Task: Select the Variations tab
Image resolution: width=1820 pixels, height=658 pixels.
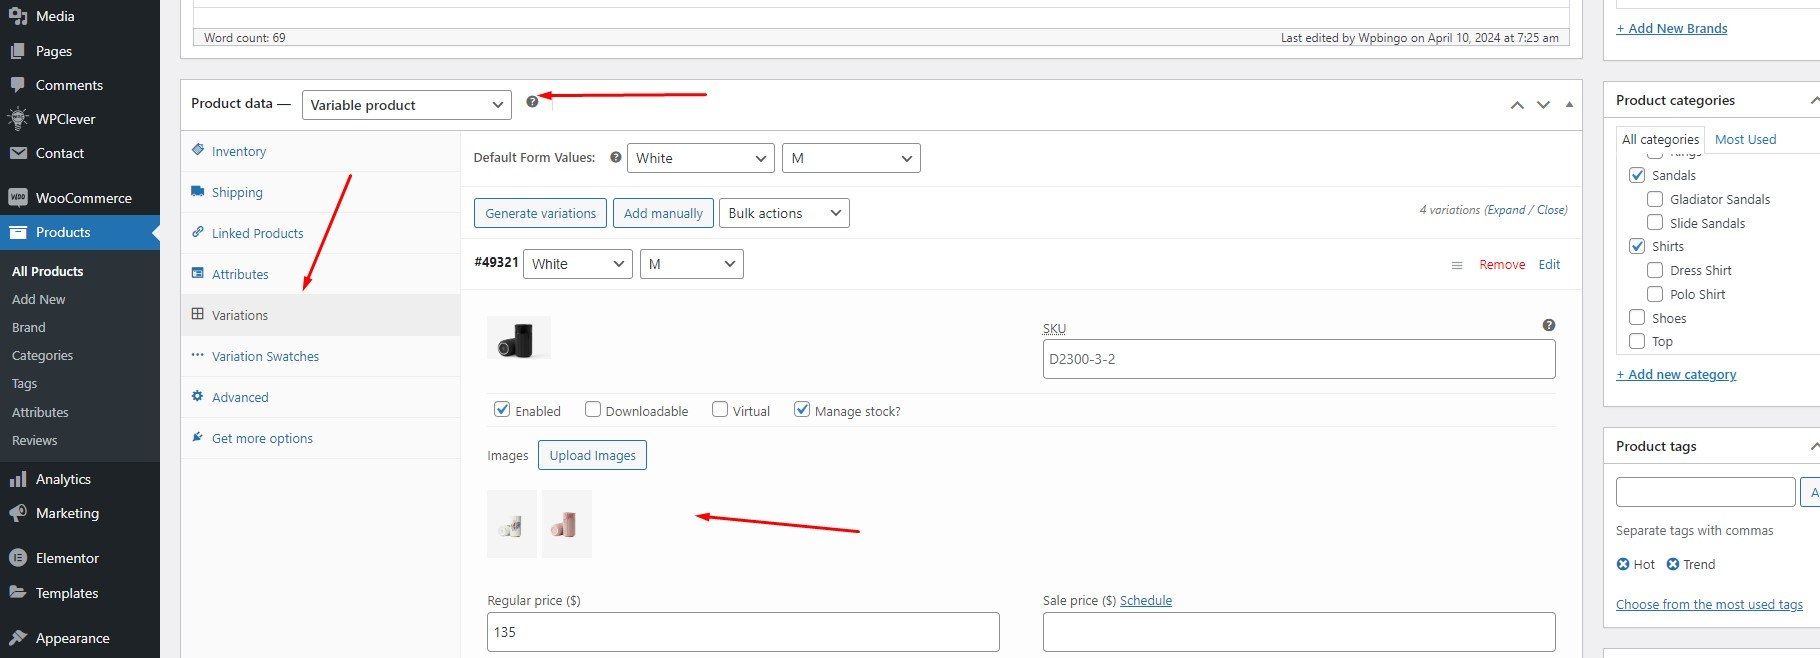Action: pos(320,315)
